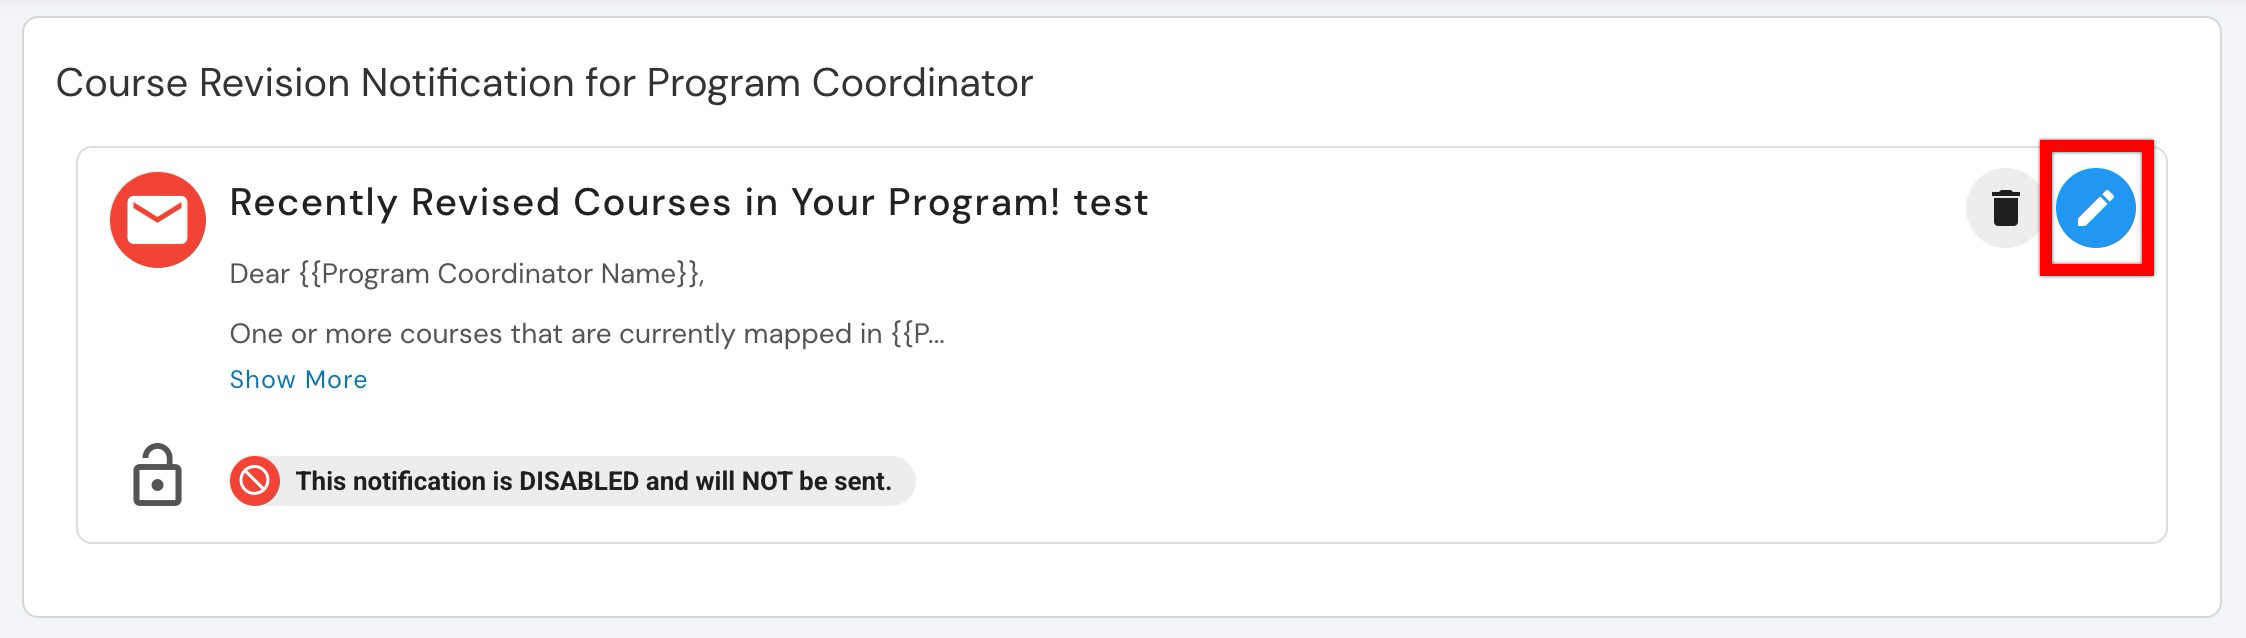Click "currently mapped" in the preview text
The image size is (2246, 638).
[715, 334]
